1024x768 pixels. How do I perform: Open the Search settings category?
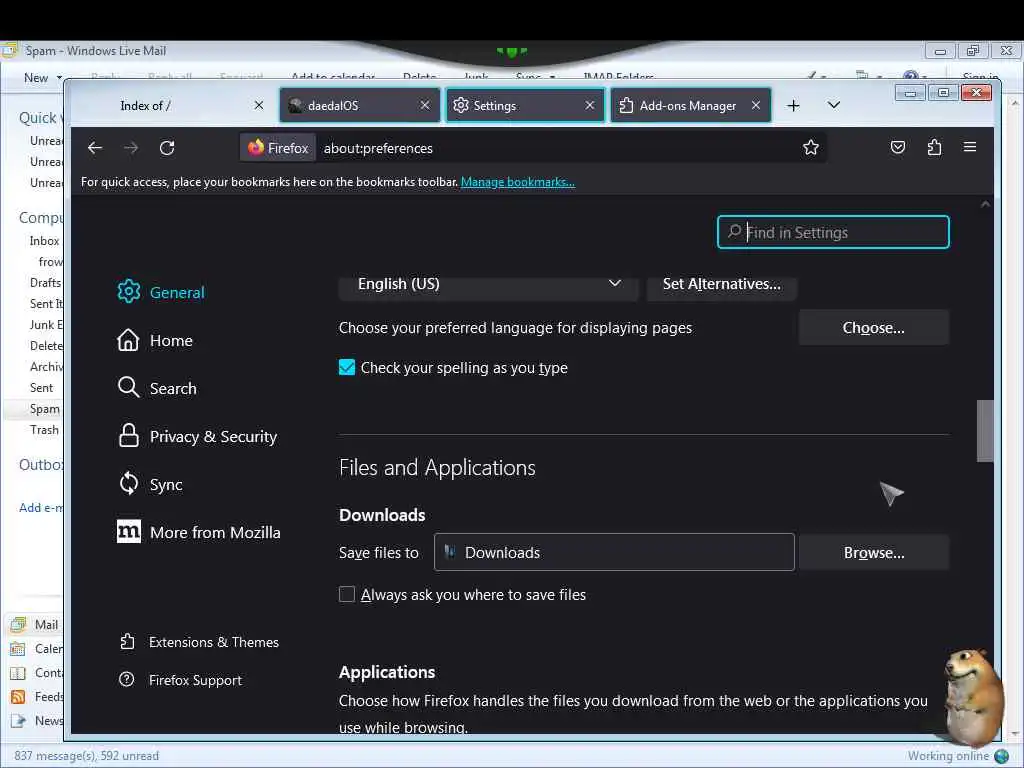coord(157,388)
